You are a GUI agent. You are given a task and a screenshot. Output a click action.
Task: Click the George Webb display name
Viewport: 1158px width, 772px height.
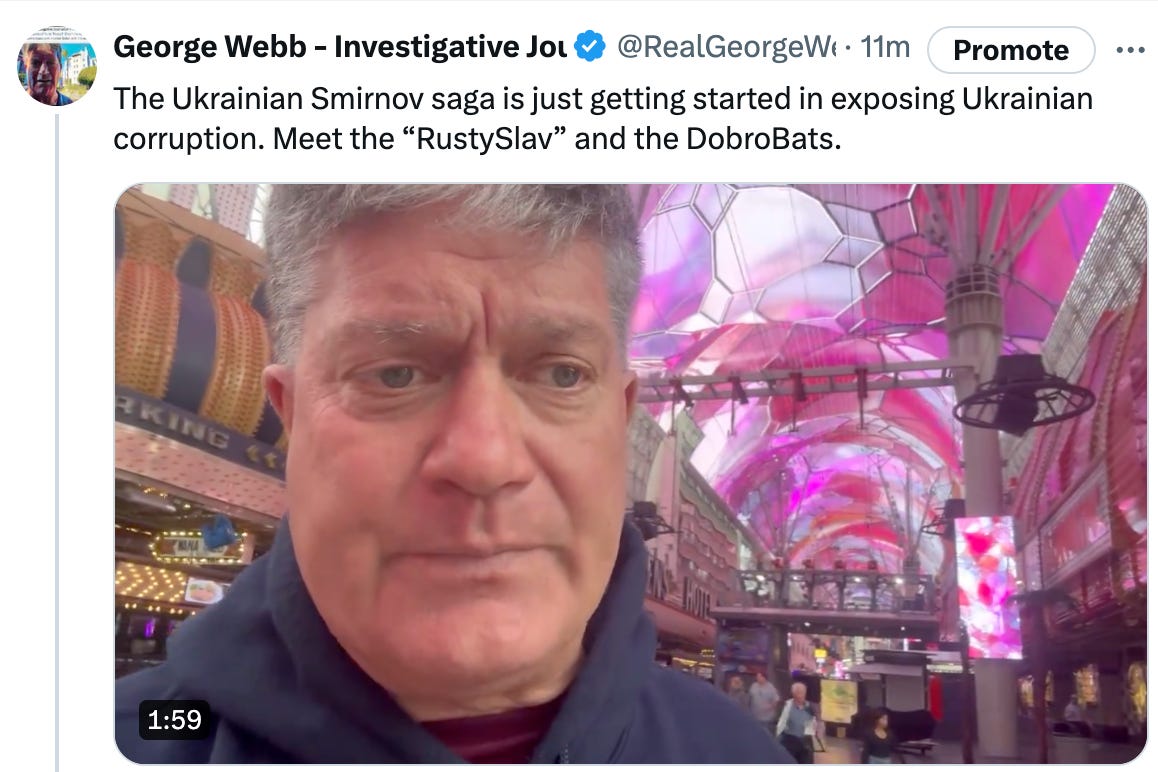340,47
